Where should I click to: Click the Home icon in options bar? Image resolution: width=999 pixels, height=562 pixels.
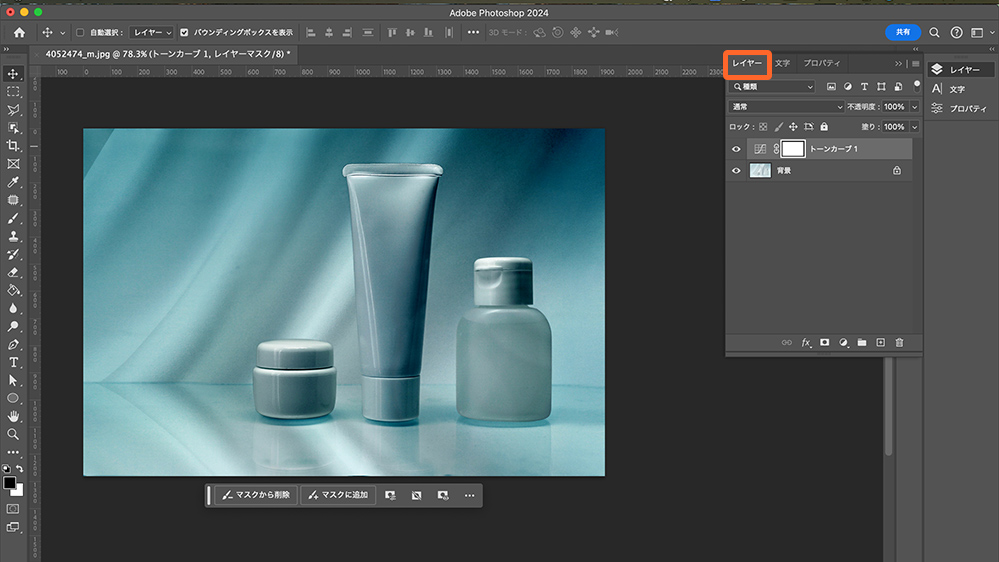coord(19,32)
